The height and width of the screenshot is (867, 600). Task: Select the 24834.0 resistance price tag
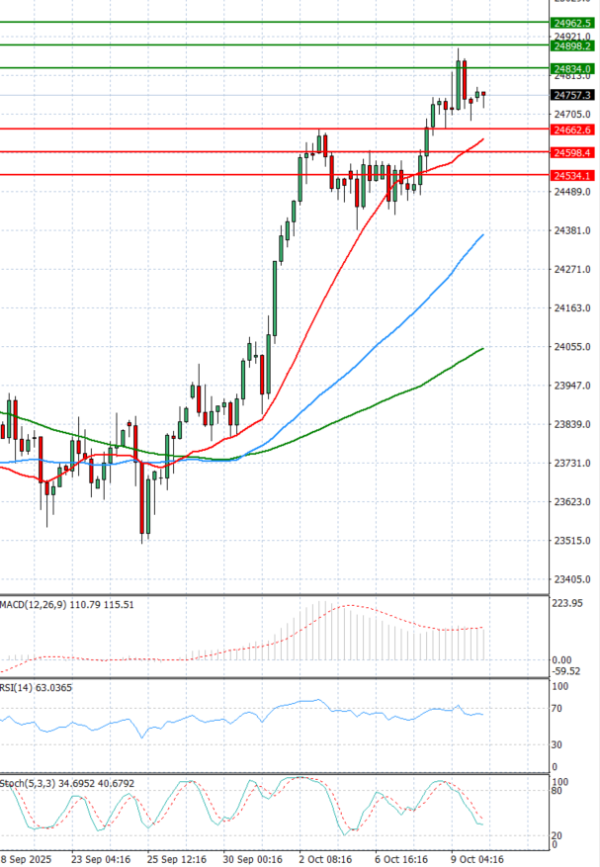click(x=572, y=69)
